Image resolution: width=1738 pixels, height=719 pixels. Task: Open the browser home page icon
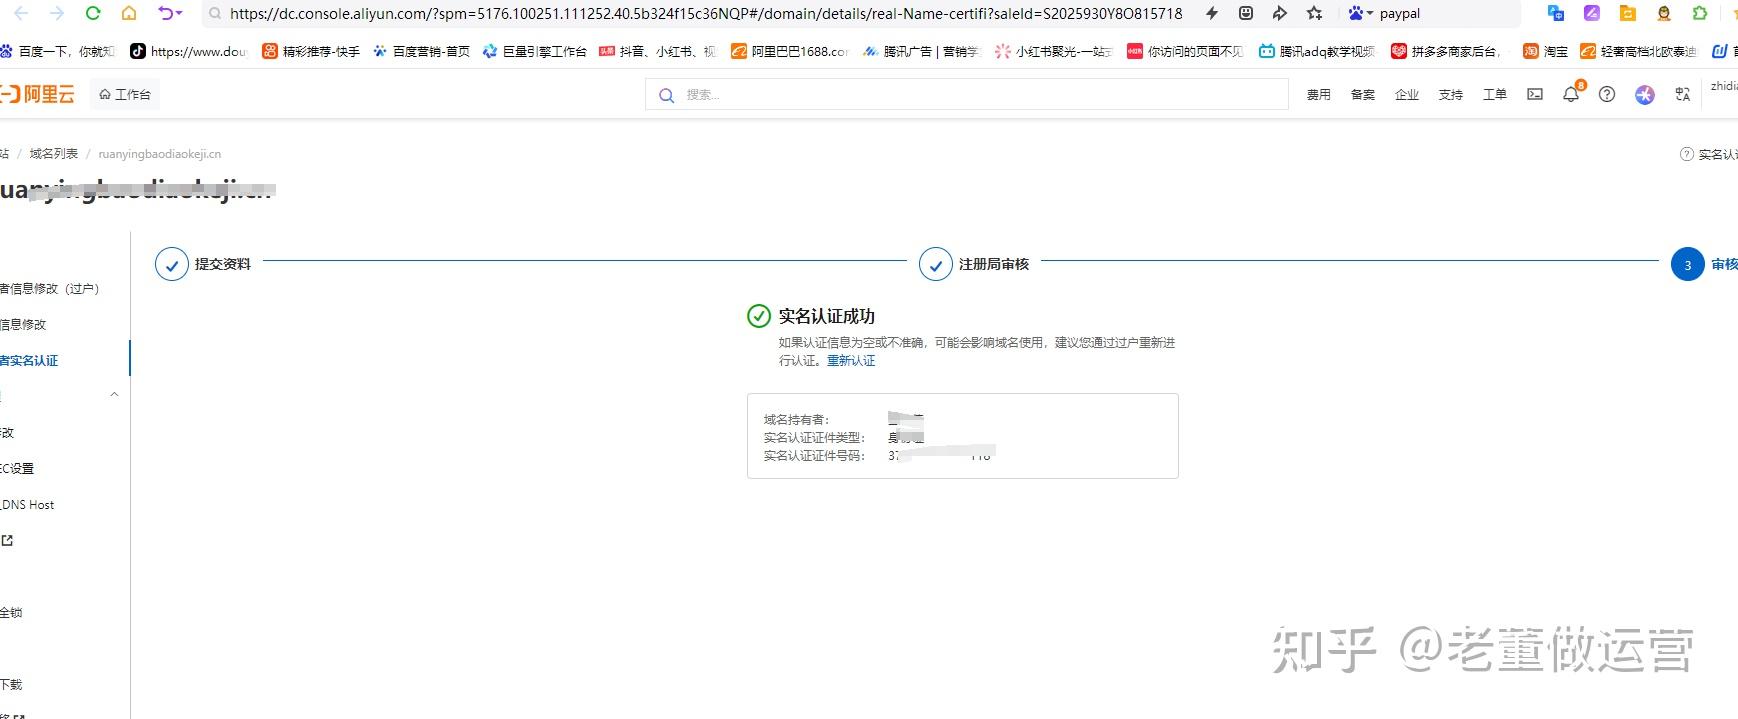point(129,13)
